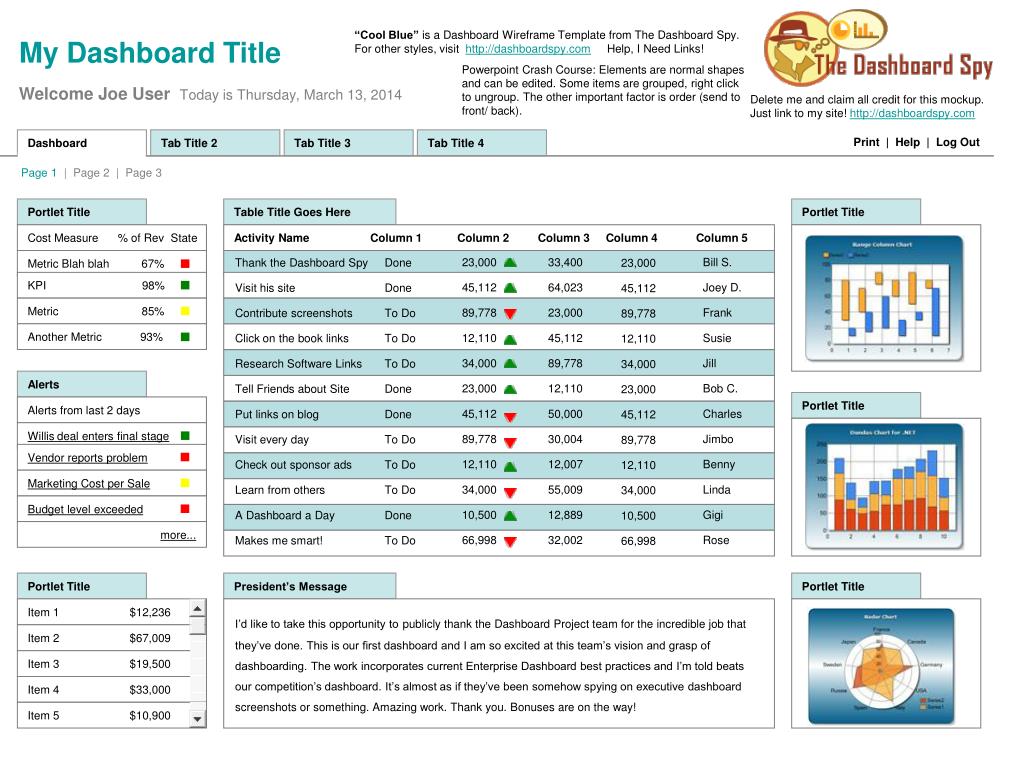Open Tab Title 4
1024x768 pixels.
click(x=481, y=143)
